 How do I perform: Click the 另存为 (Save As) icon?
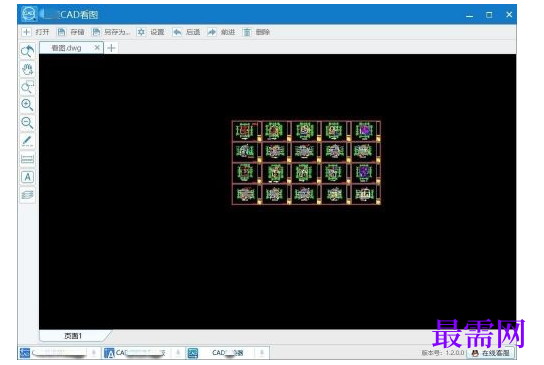96,32
